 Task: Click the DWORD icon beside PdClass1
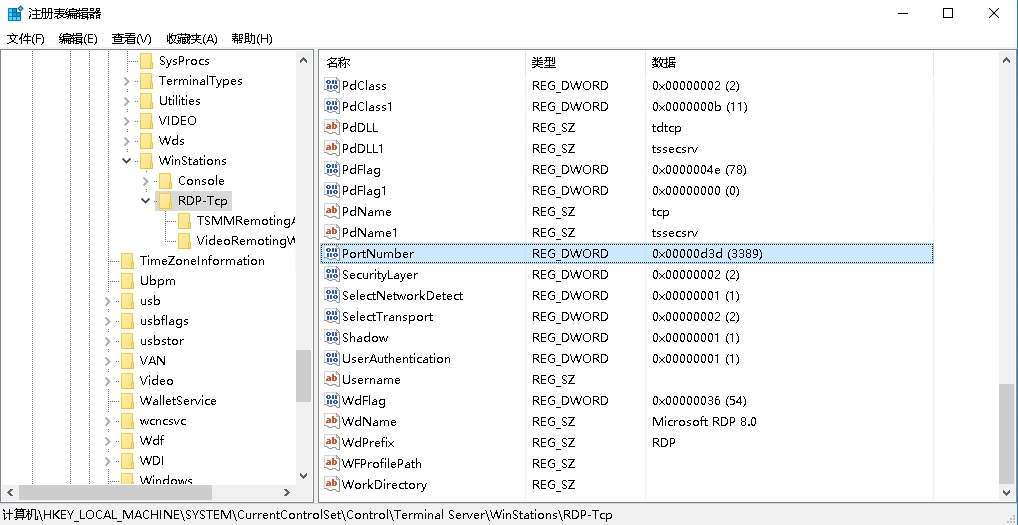click(x=331, y=106)
